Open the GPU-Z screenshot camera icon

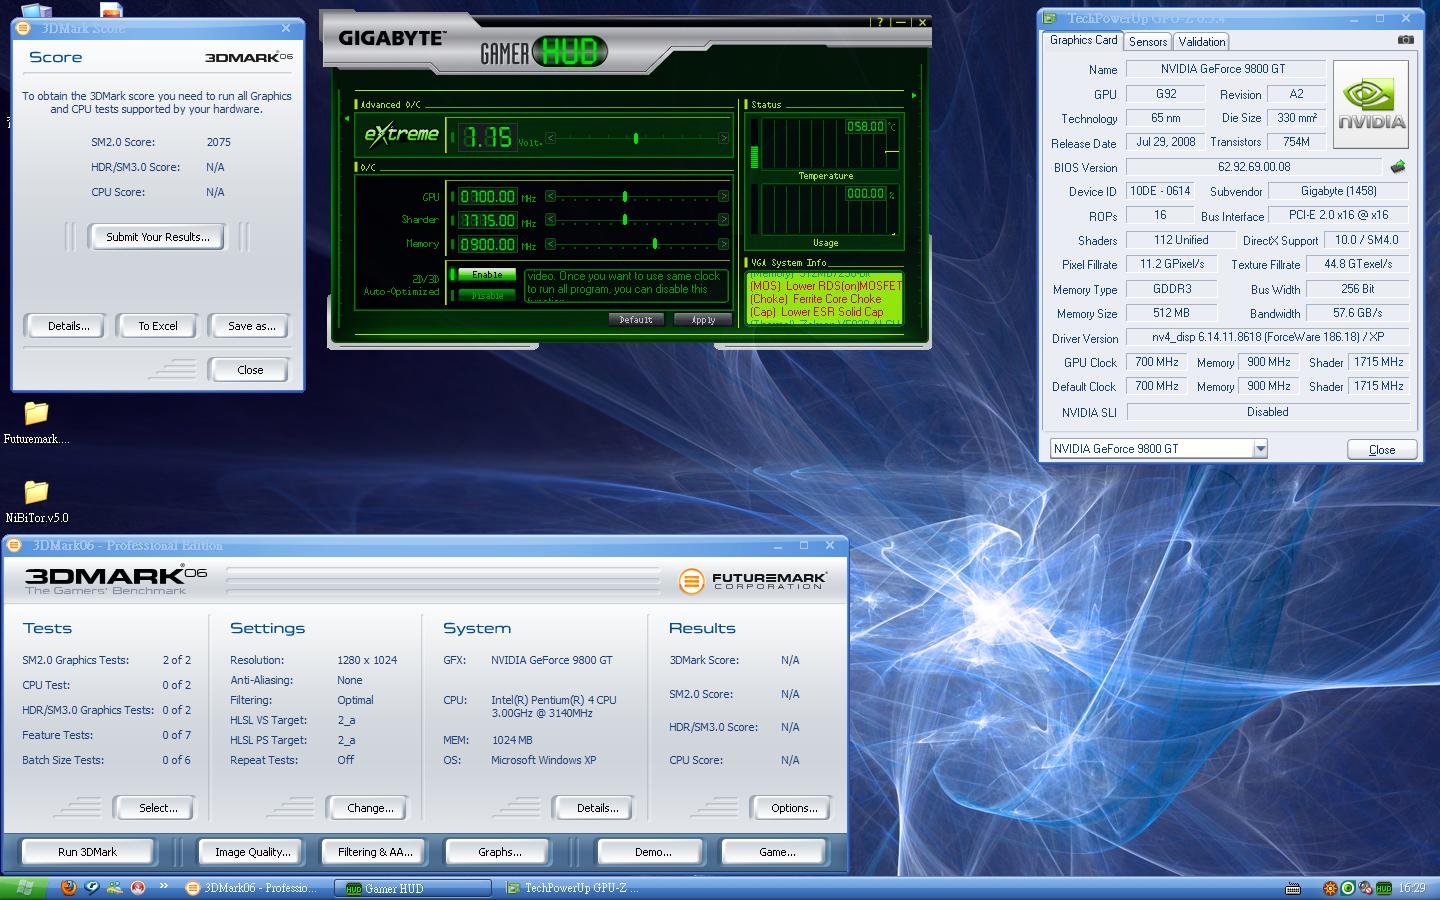tap(1405, 40)
